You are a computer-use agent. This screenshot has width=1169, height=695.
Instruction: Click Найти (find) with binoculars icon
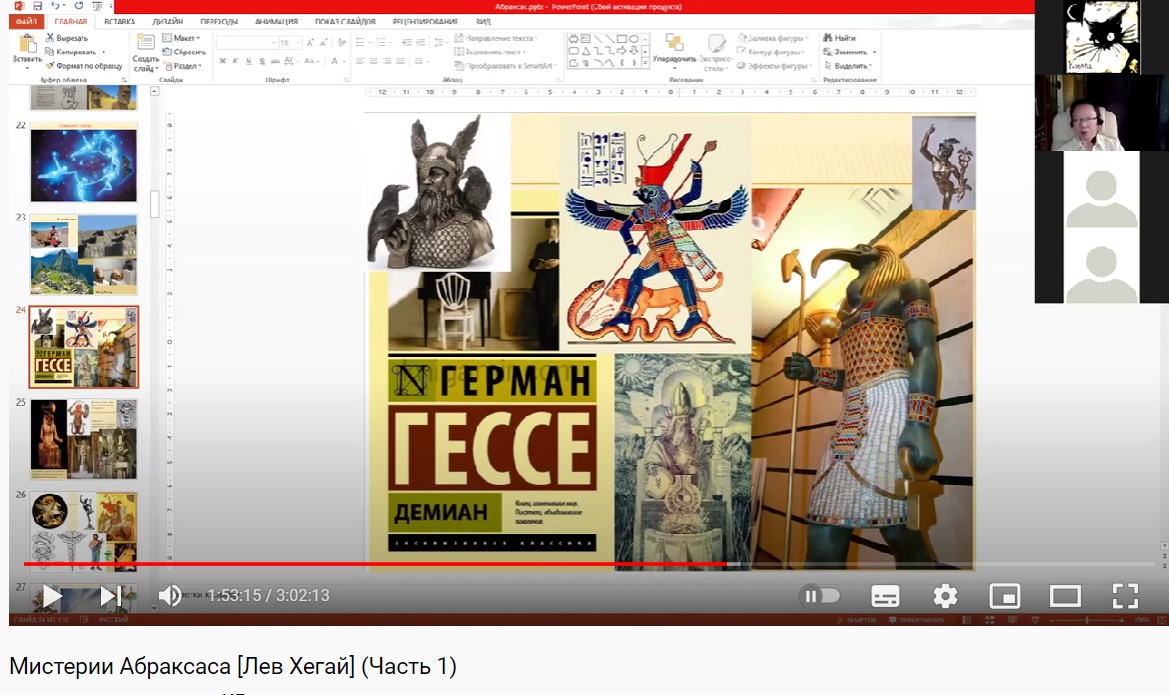(839, 38)
